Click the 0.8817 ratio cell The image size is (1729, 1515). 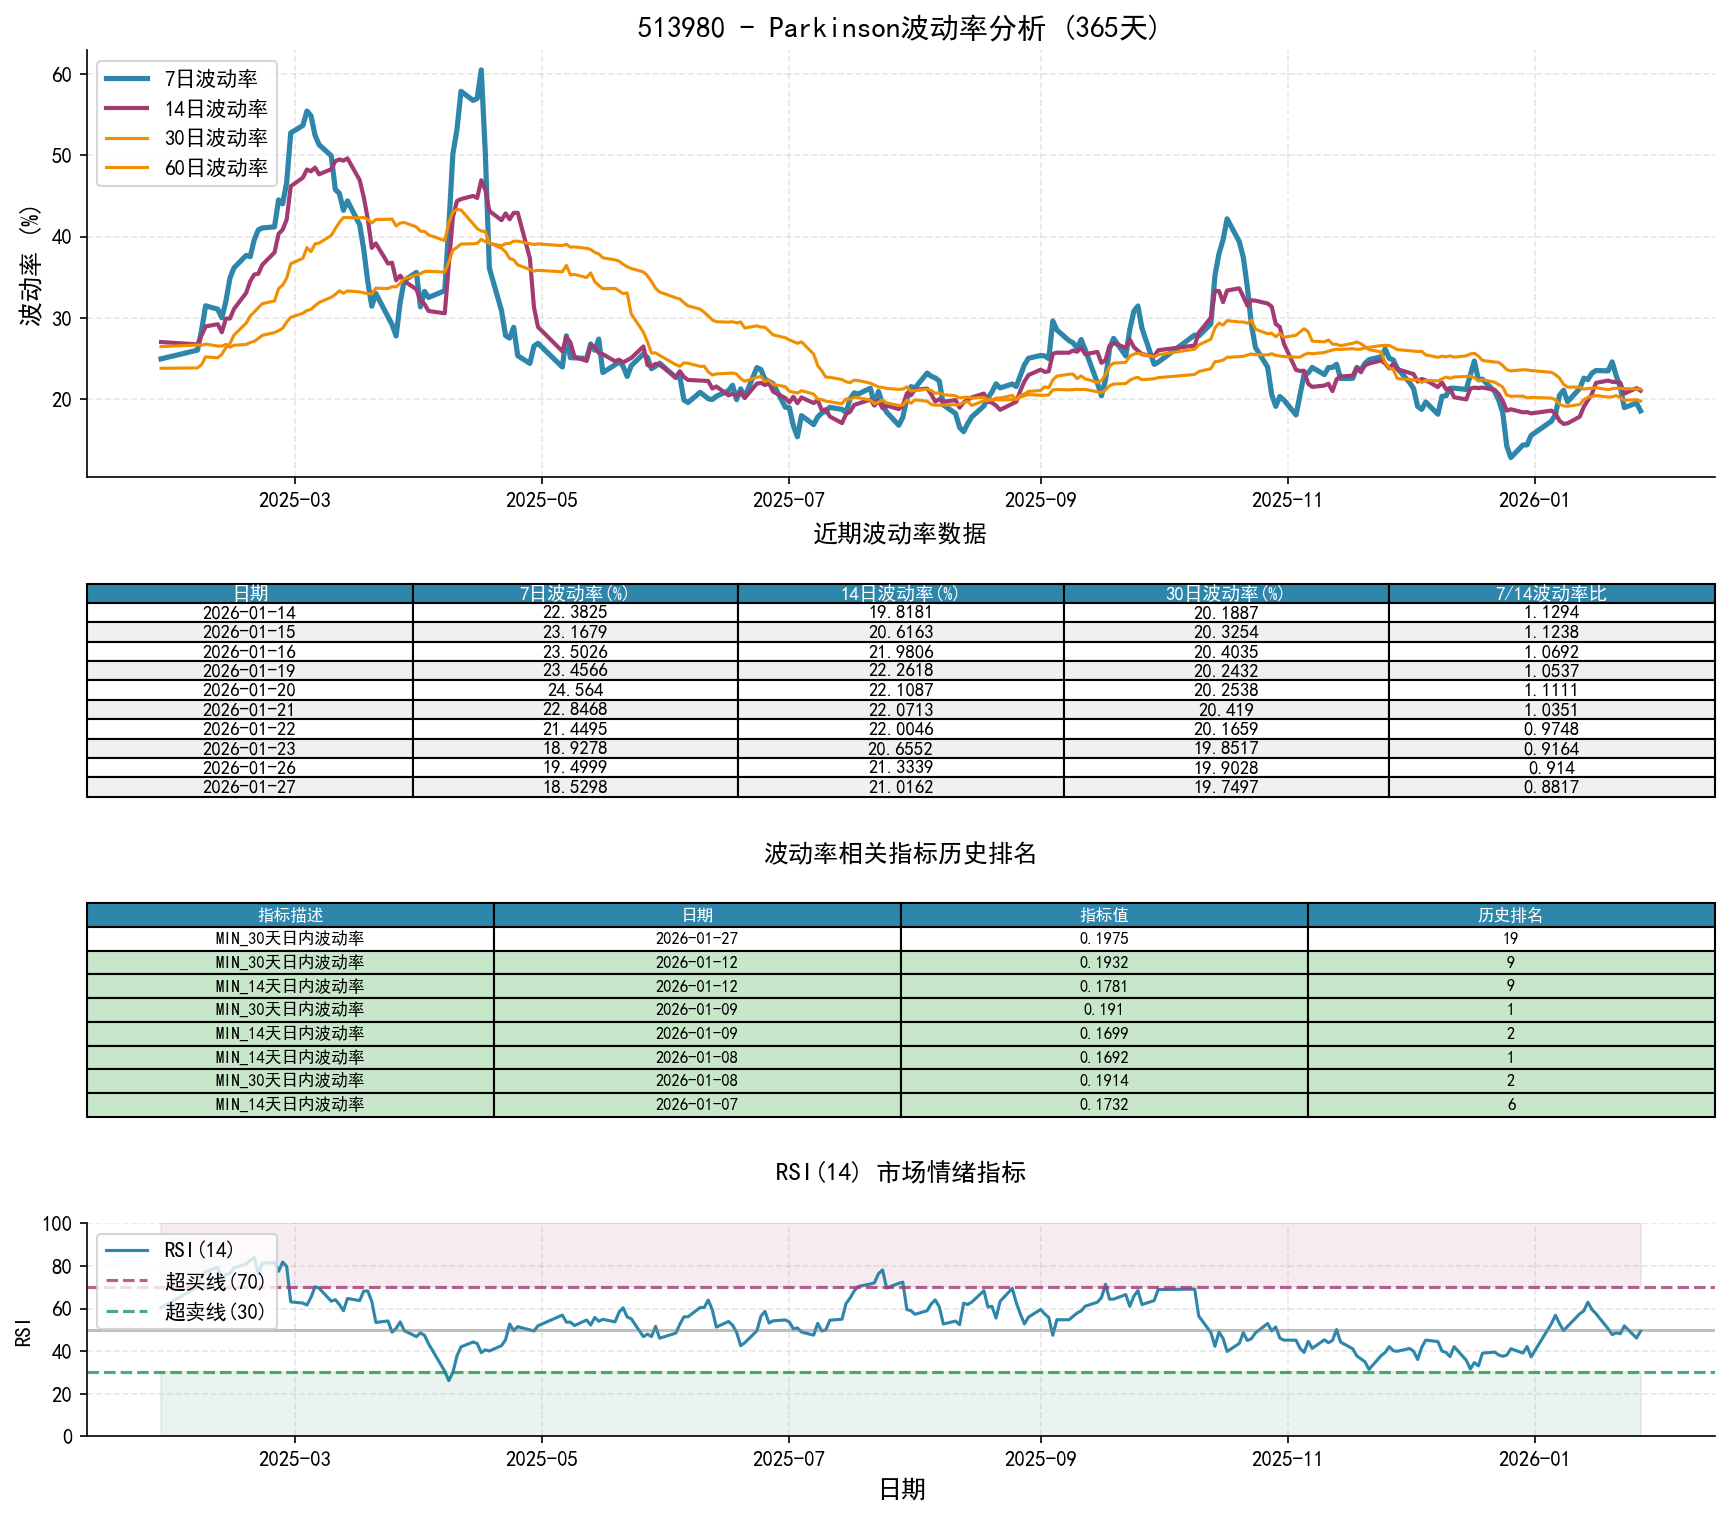(1551, 787)
